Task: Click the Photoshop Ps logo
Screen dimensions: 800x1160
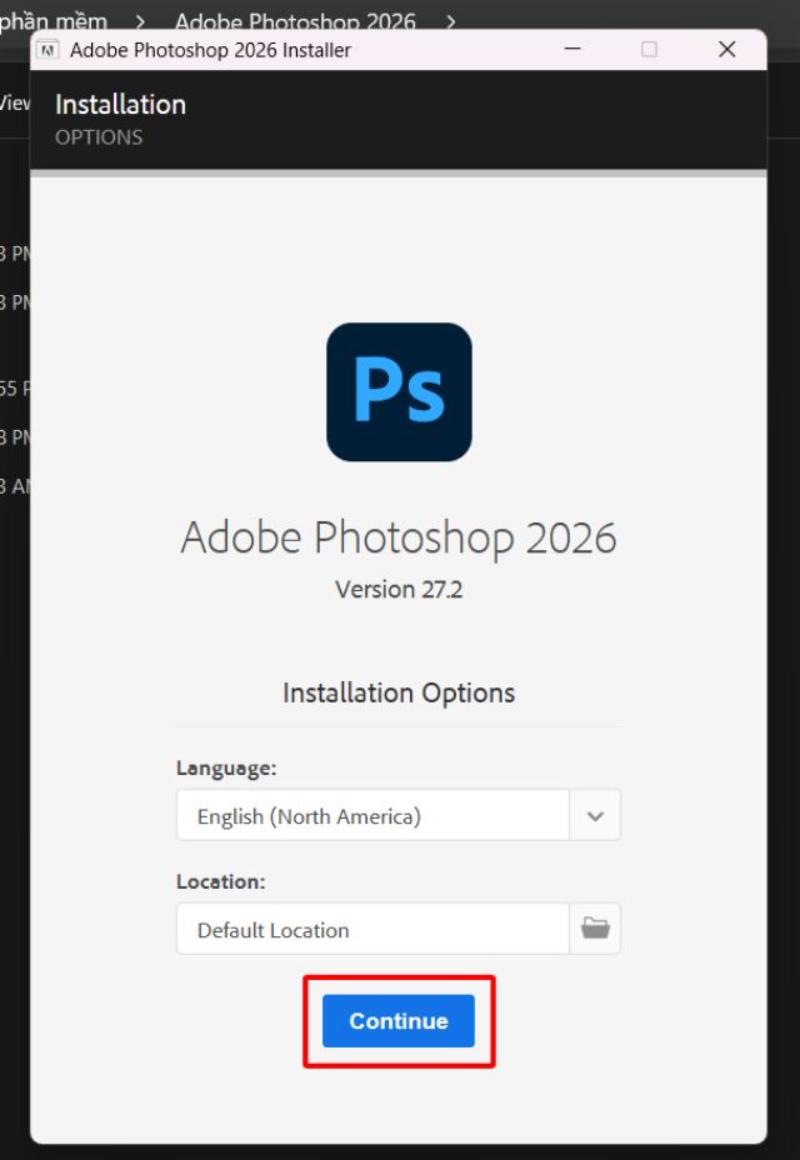Action: coord(399,392)
